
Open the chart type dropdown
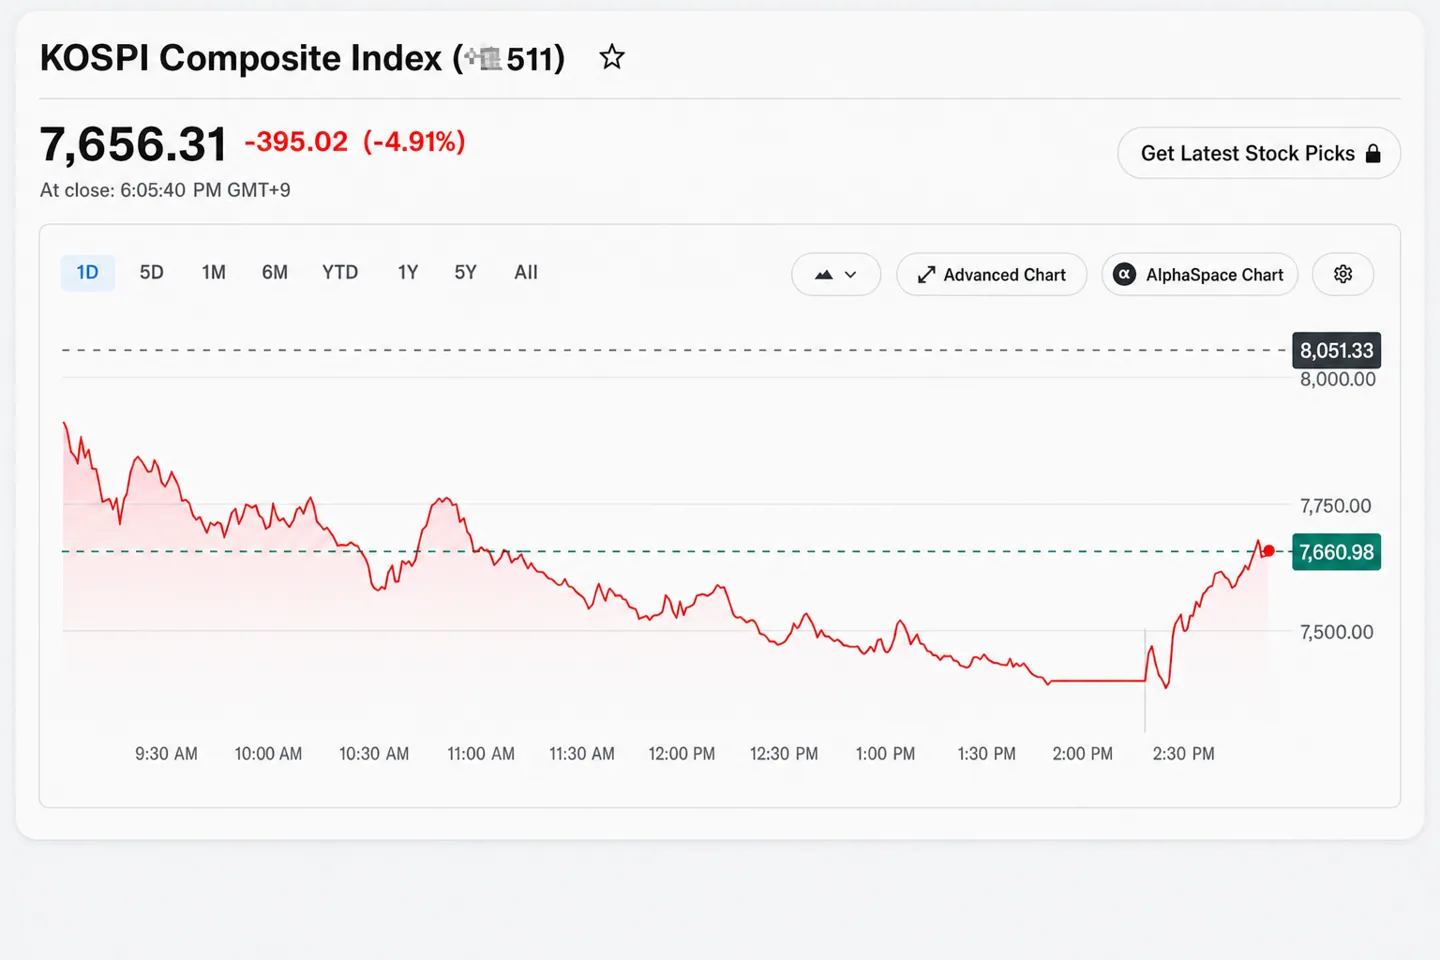tap(836, 274)
